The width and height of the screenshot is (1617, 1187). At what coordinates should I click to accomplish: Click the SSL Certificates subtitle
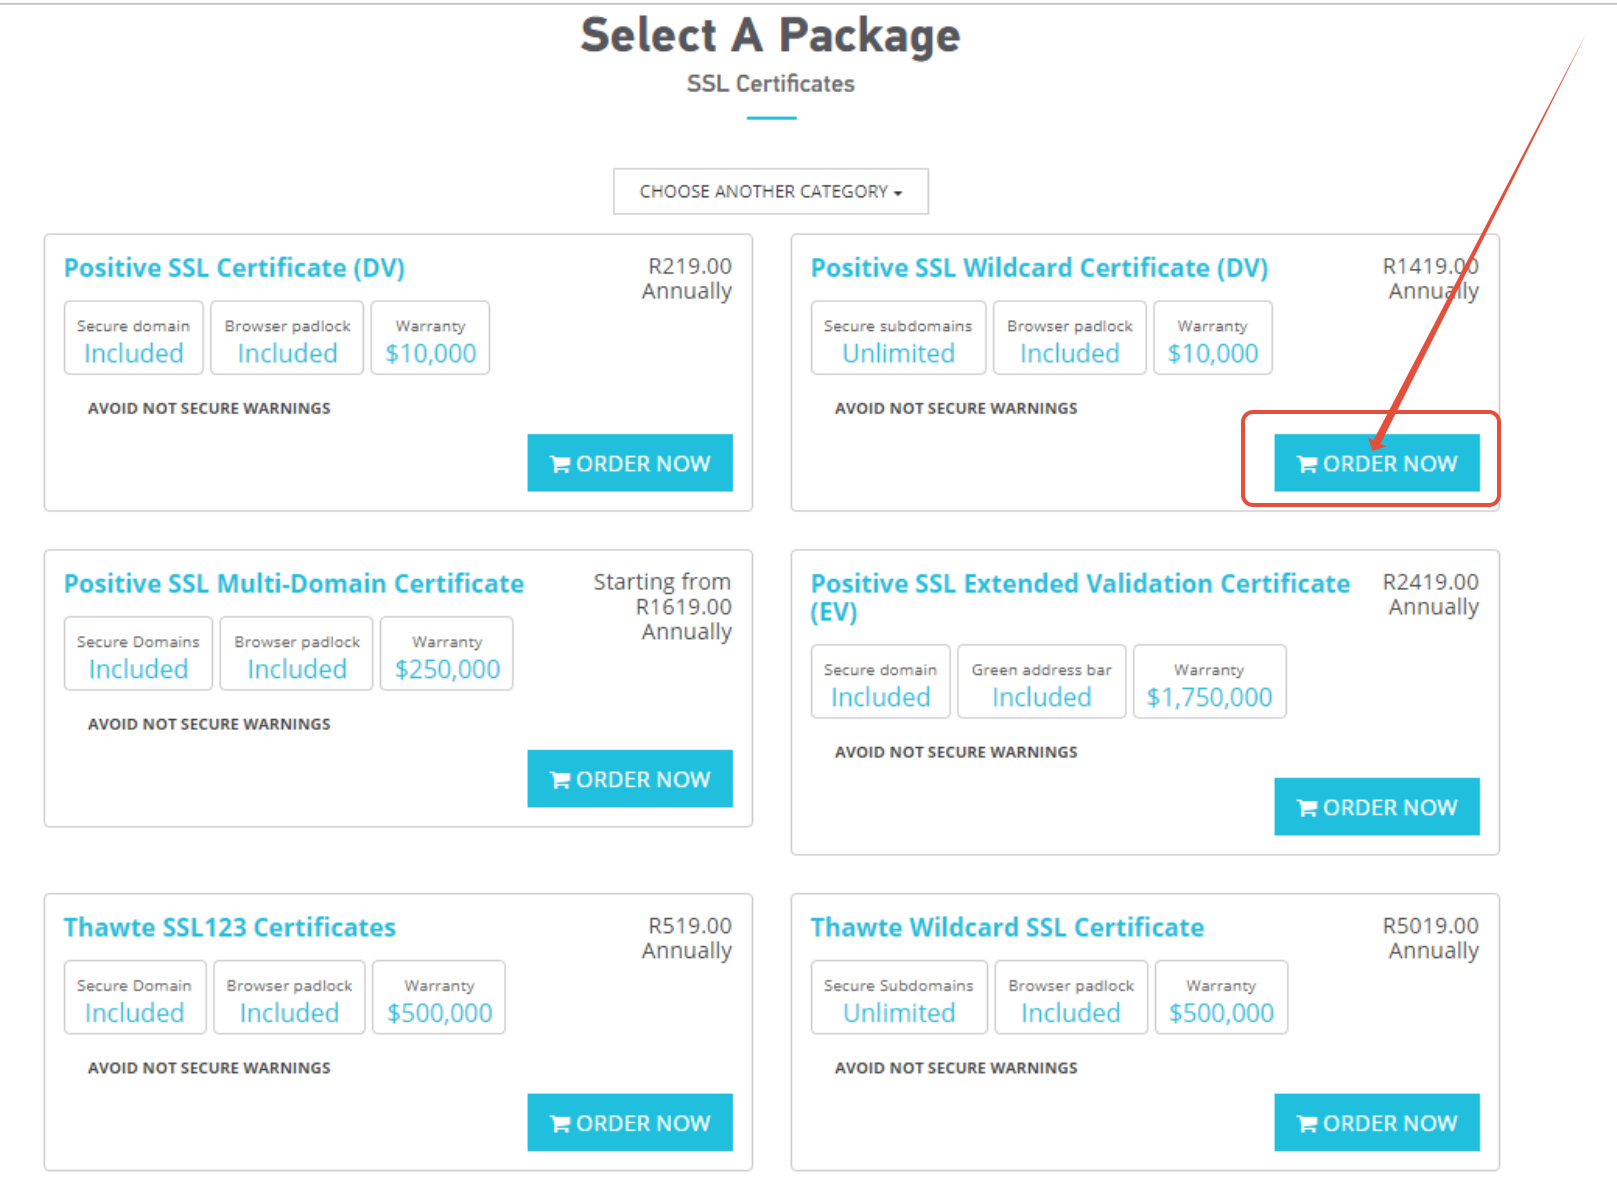[x=770, y=84]
